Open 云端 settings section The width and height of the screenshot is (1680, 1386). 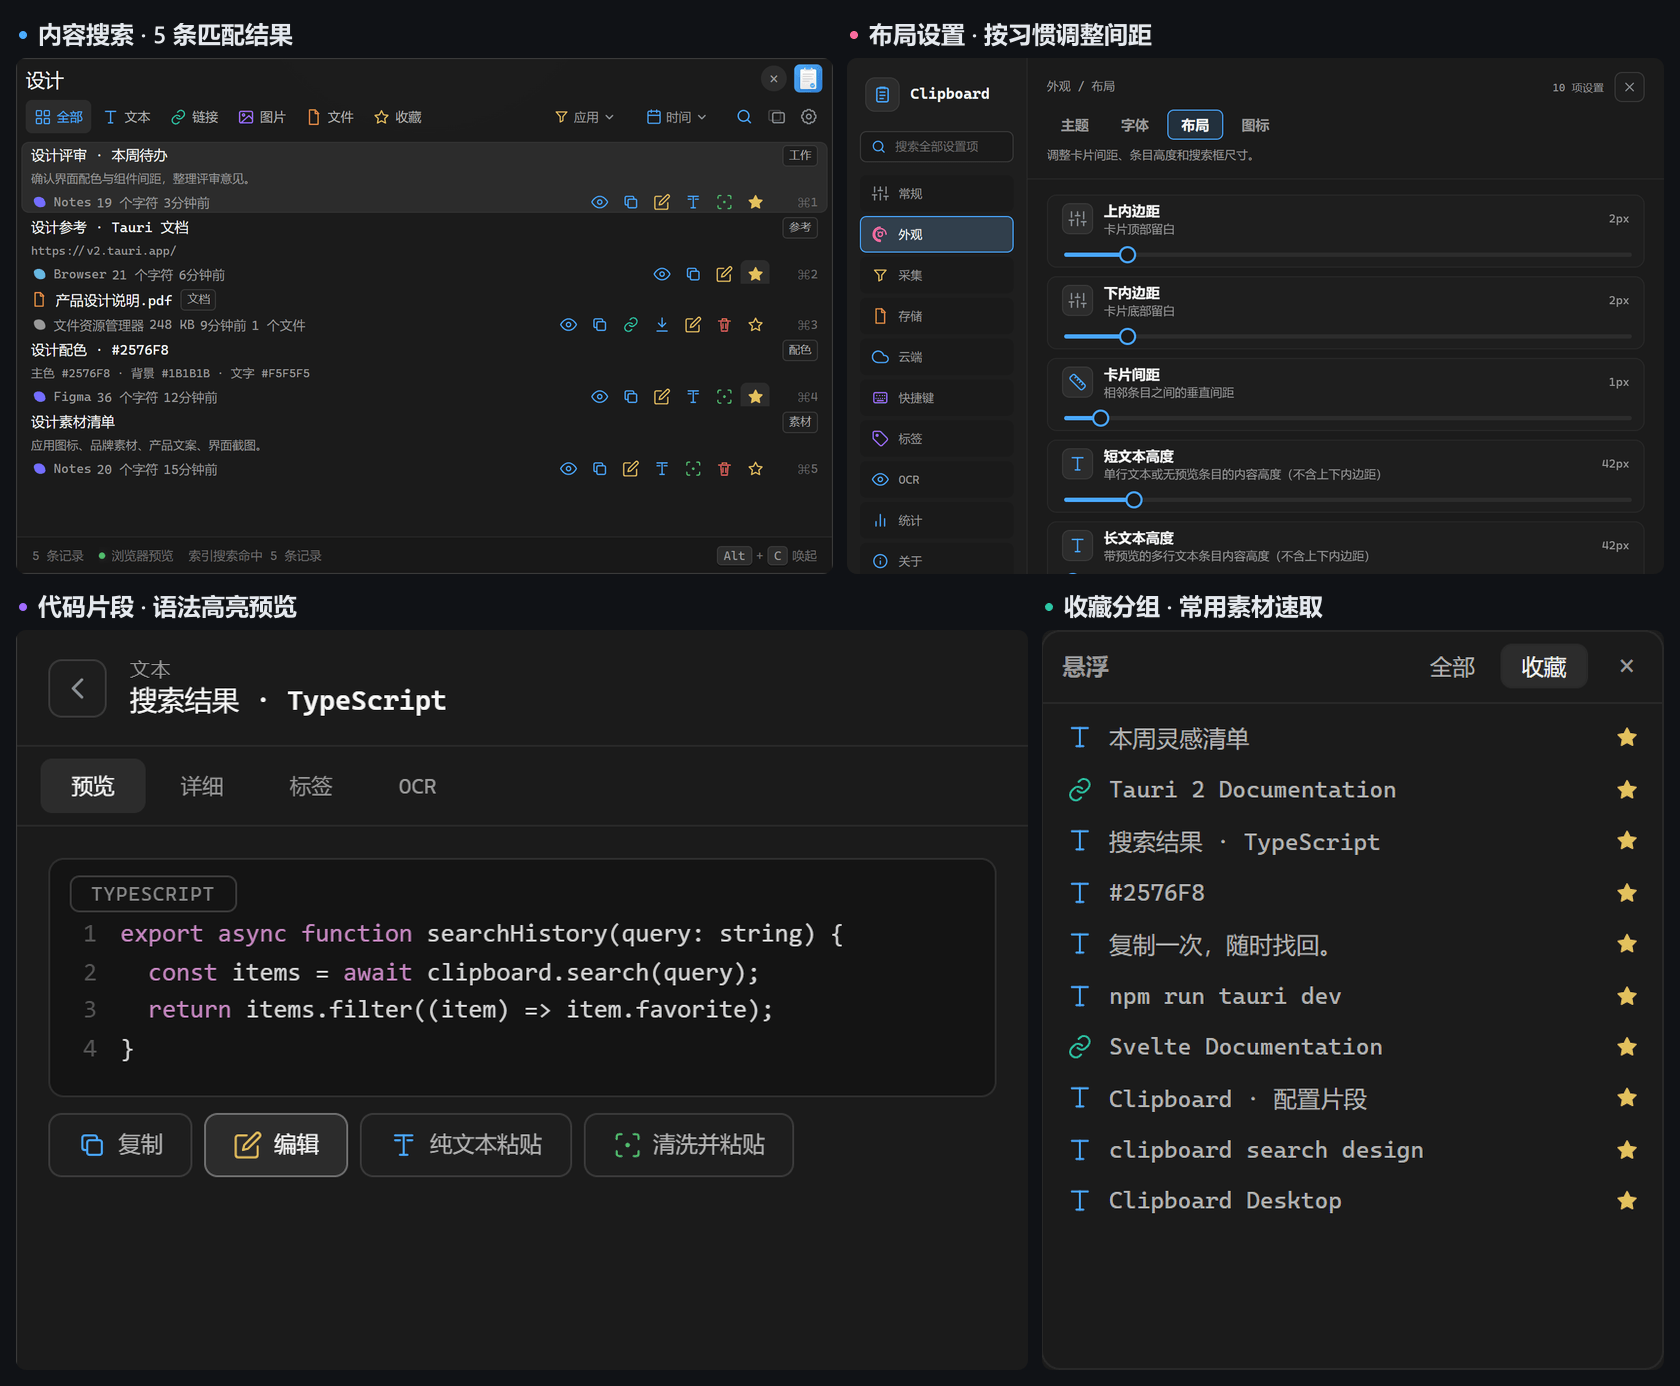pyautogui.click(x=936, y=357)
